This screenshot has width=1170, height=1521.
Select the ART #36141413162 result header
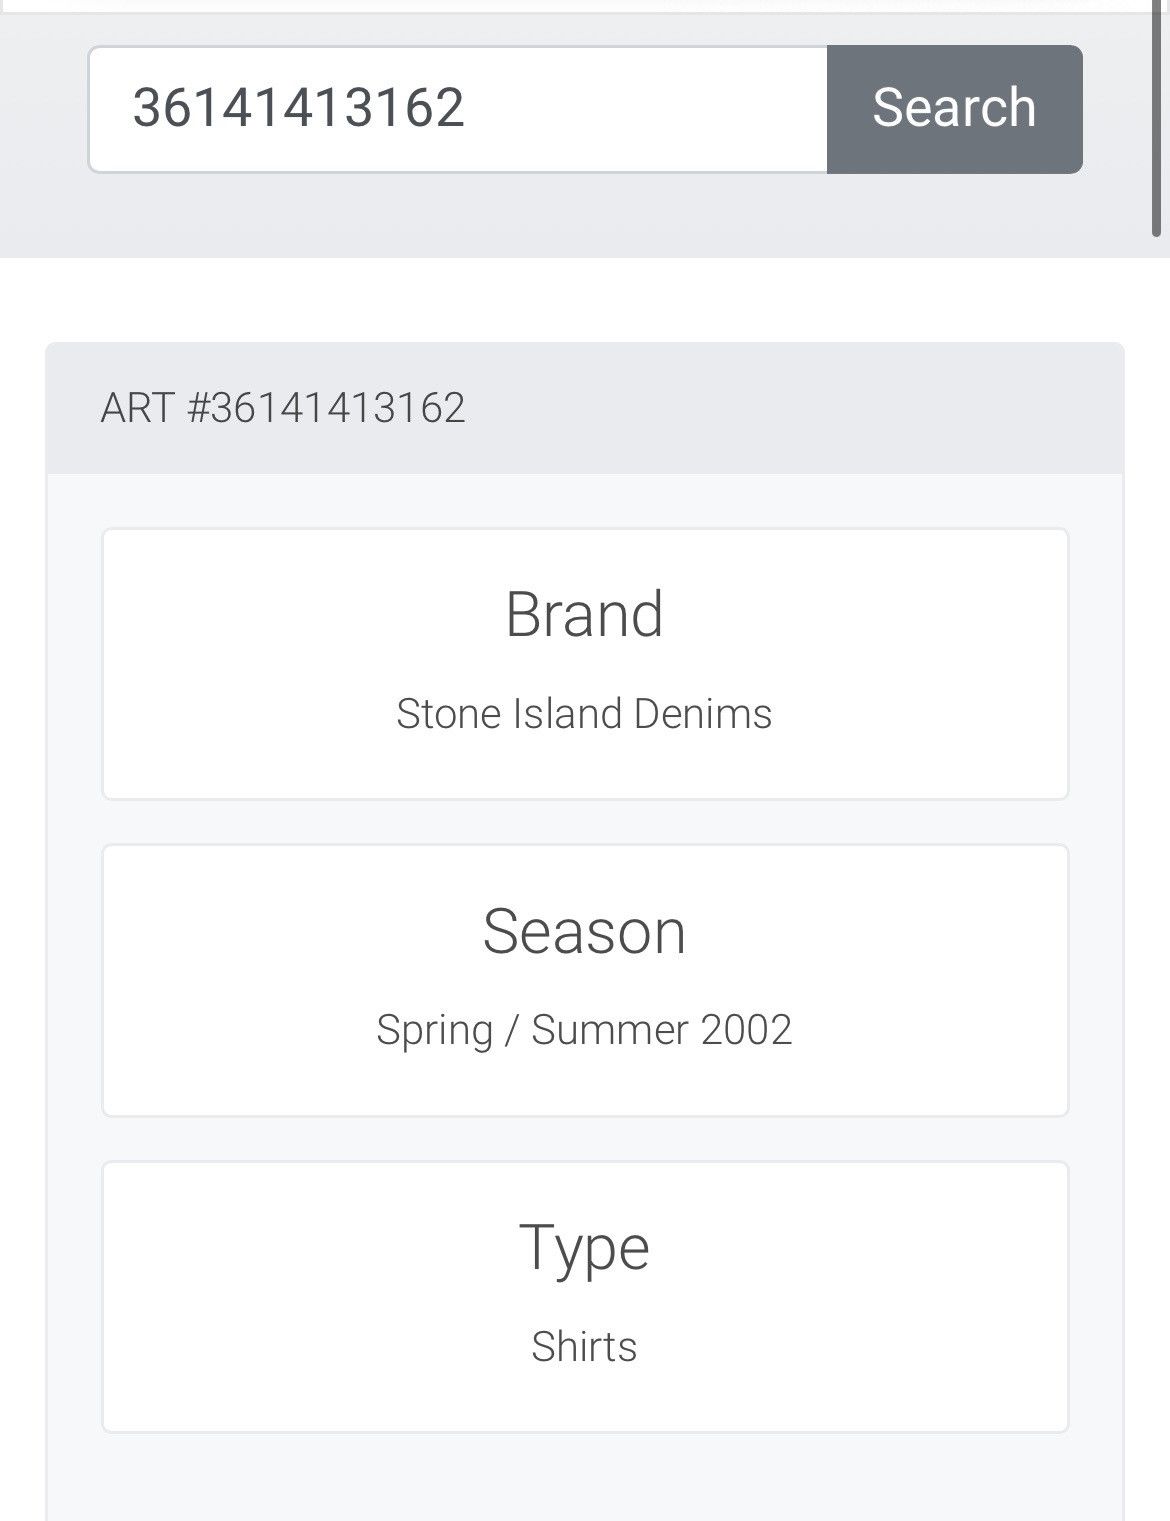283,408
